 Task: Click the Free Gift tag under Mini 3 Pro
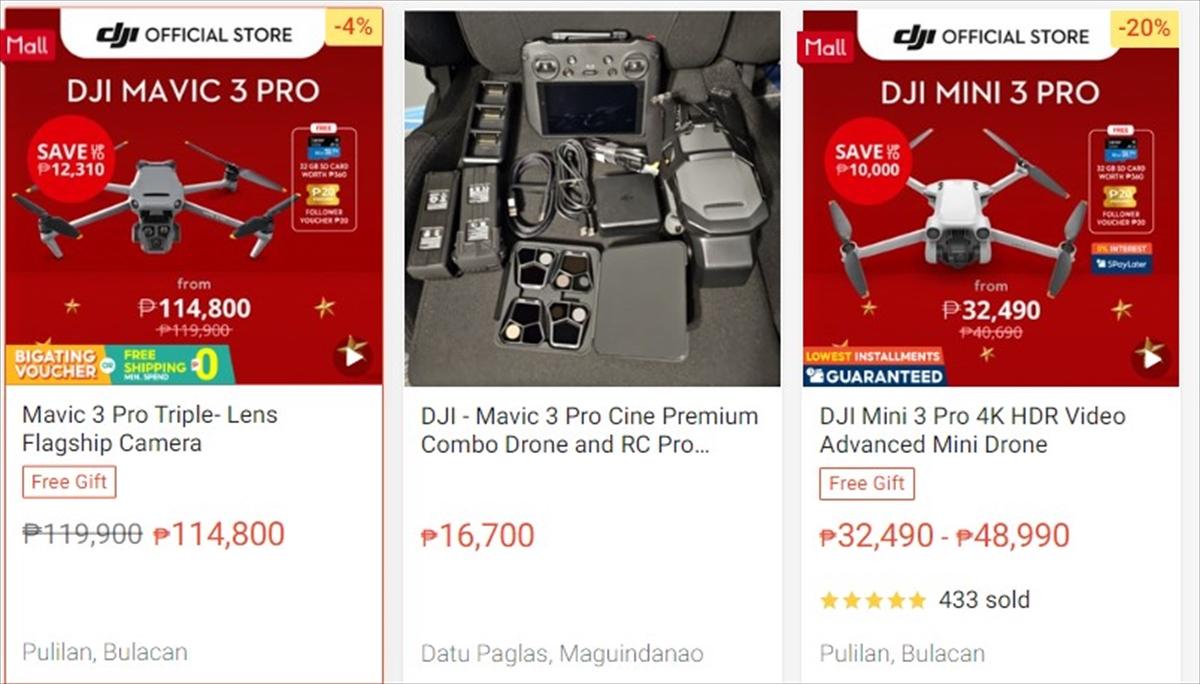pos(867,483)
